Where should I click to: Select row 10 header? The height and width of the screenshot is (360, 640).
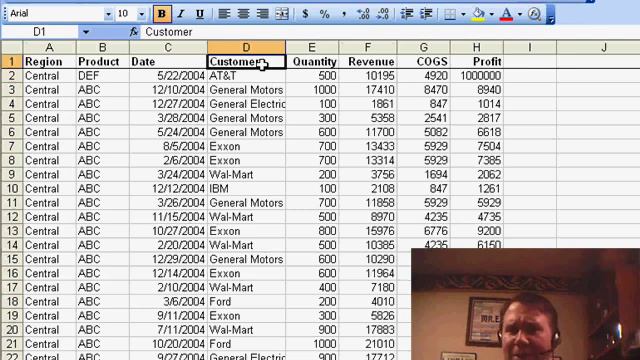click(x=12, y=189)
